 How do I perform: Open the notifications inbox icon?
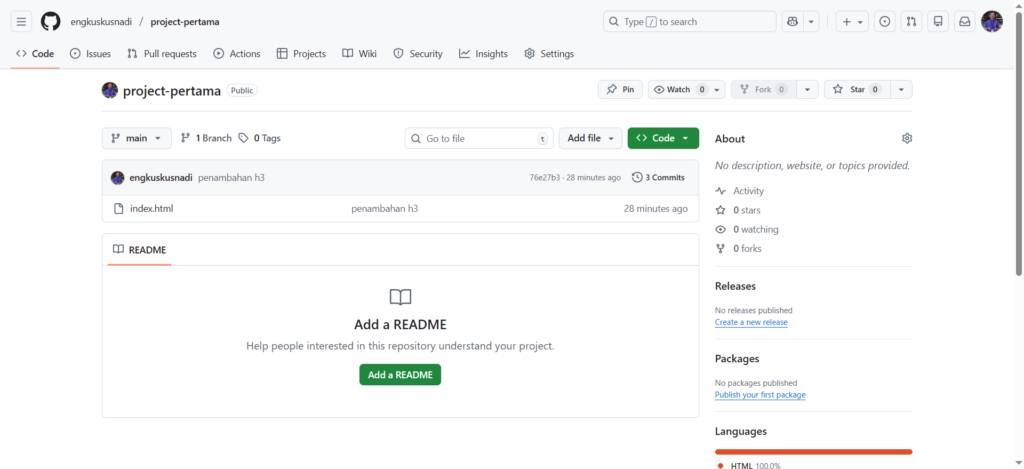964,21
